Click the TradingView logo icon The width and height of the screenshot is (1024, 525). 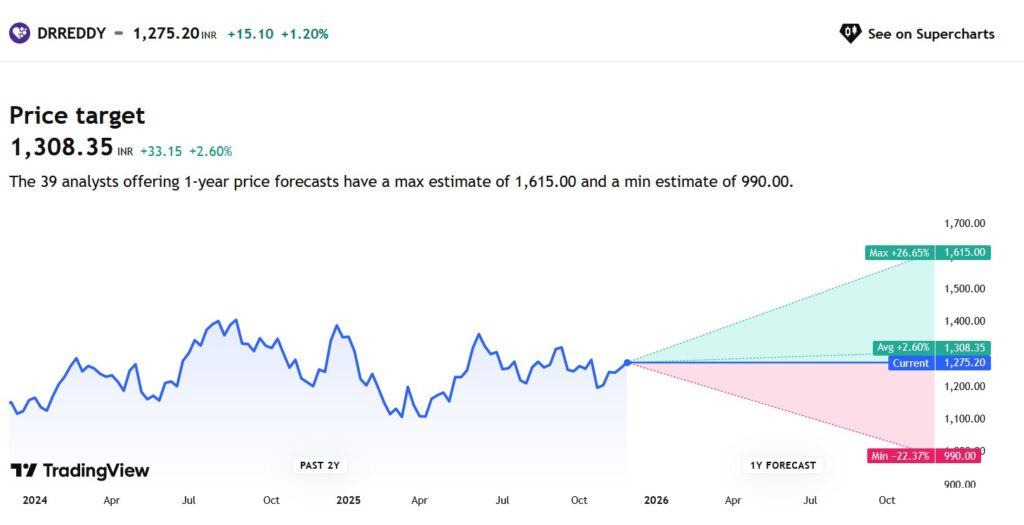(x=24, y=471)
